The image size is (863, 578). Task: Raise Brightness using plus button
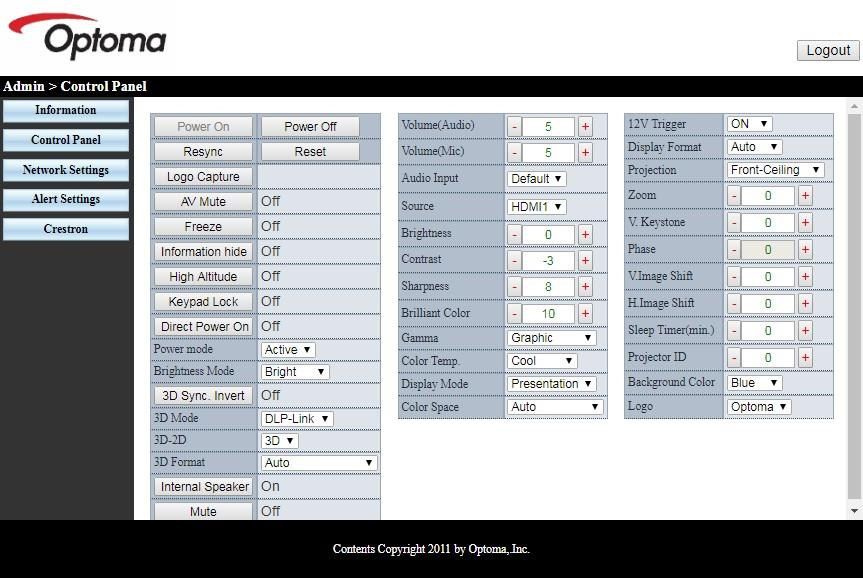585,235
